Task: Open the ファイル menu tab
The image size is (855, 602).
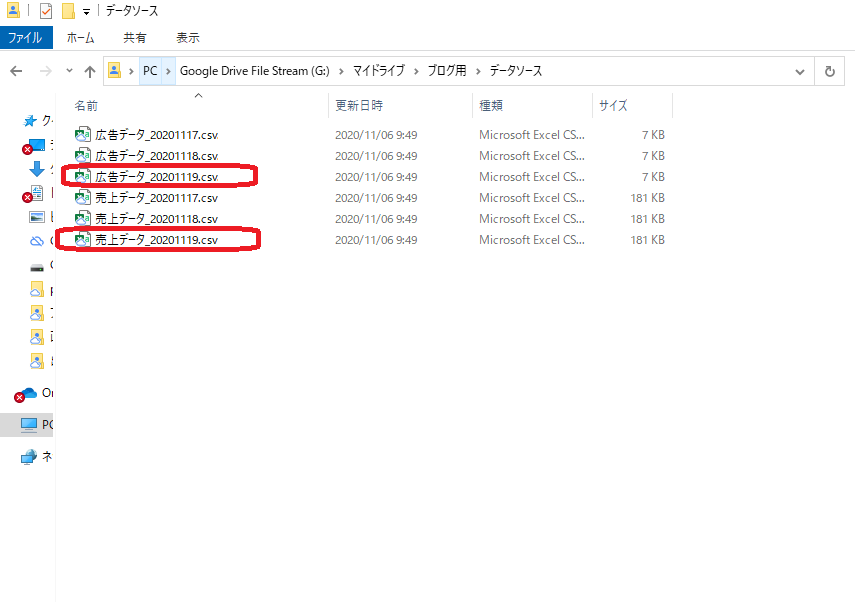Action: 25,38
